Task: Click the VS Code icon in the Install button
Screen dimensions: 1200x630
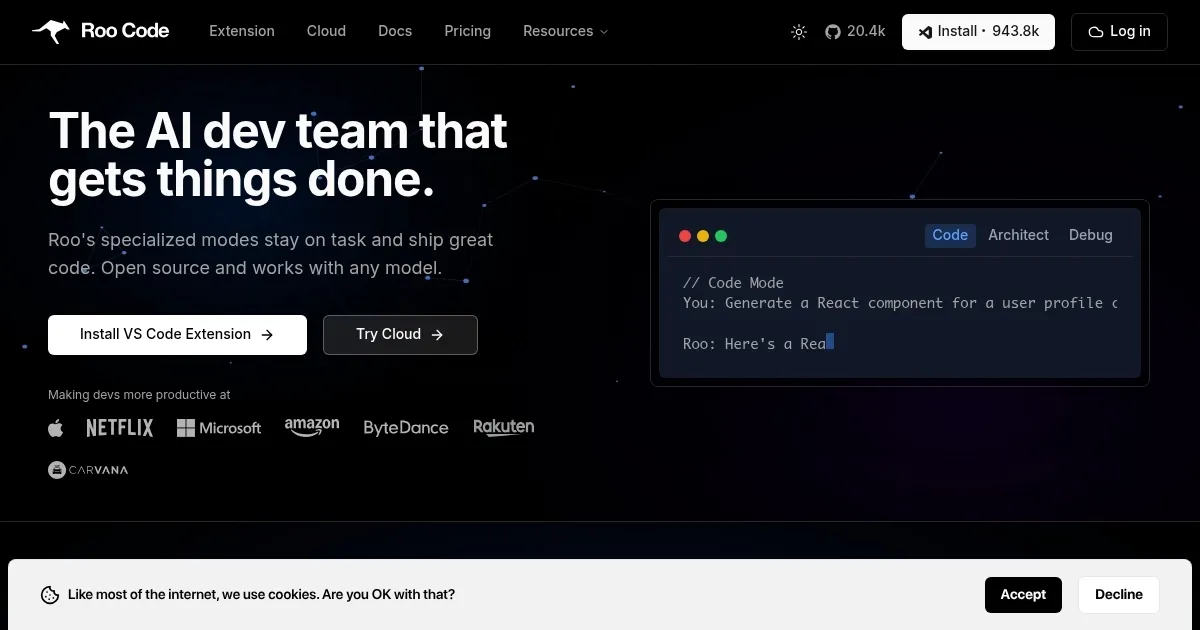Action: [x=925, y=32]
